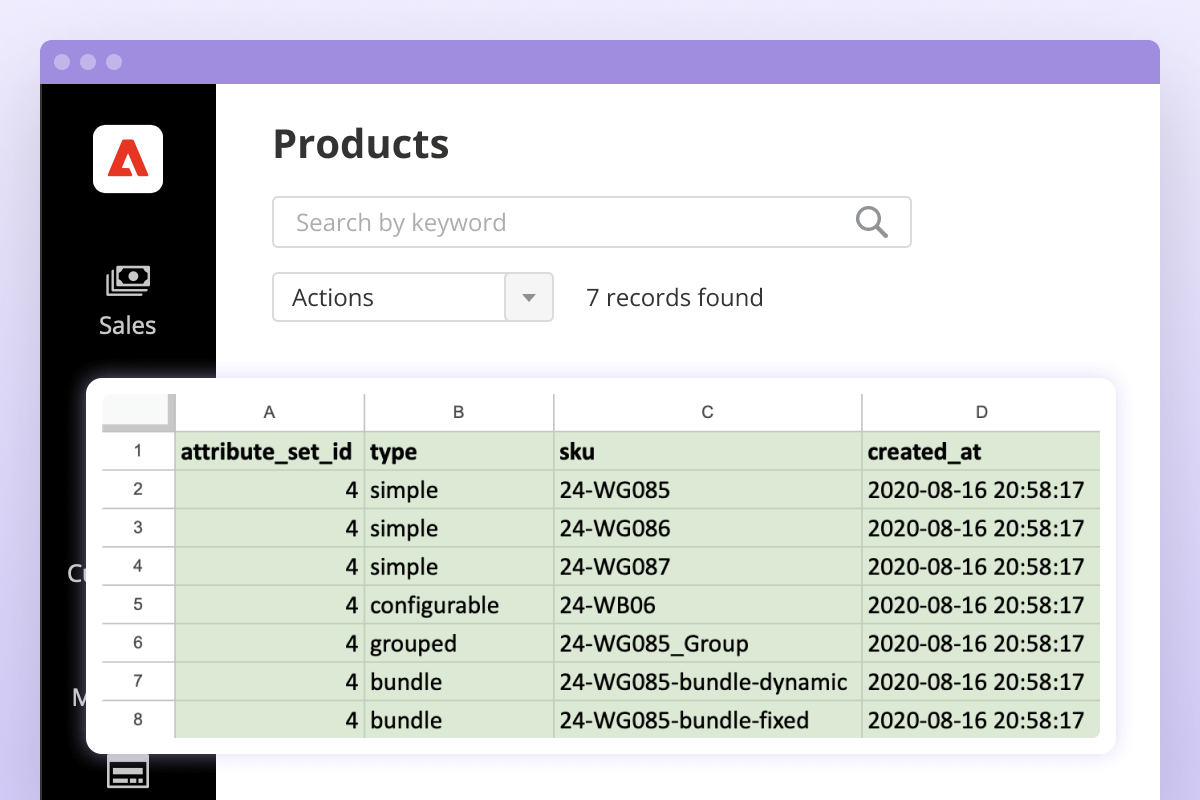Click the 7 records found label

tap(675, 297)
